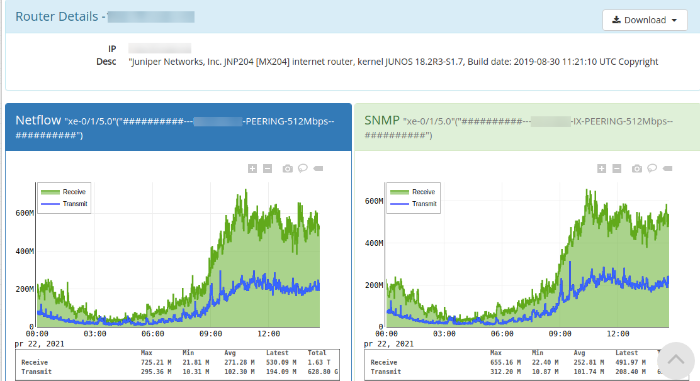Toggle Transmit trace in SNMP legend
Image resolution: width=700 pixels, height=381 pixels.
[x=413, y=204]
